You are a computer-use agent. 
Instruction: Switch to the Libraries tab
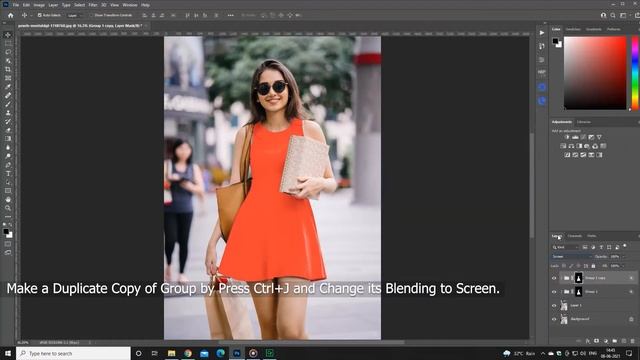pyautogui.click(x=584, y=122)
